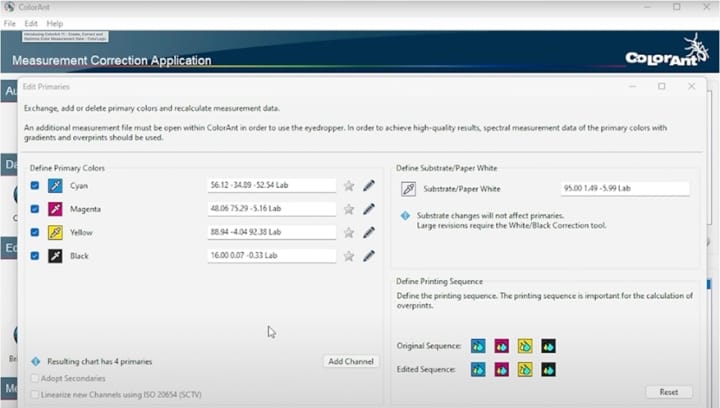Open the Edit menu
Image resolution: width=720 pixels, height=408 pixels.
point(31,23)
